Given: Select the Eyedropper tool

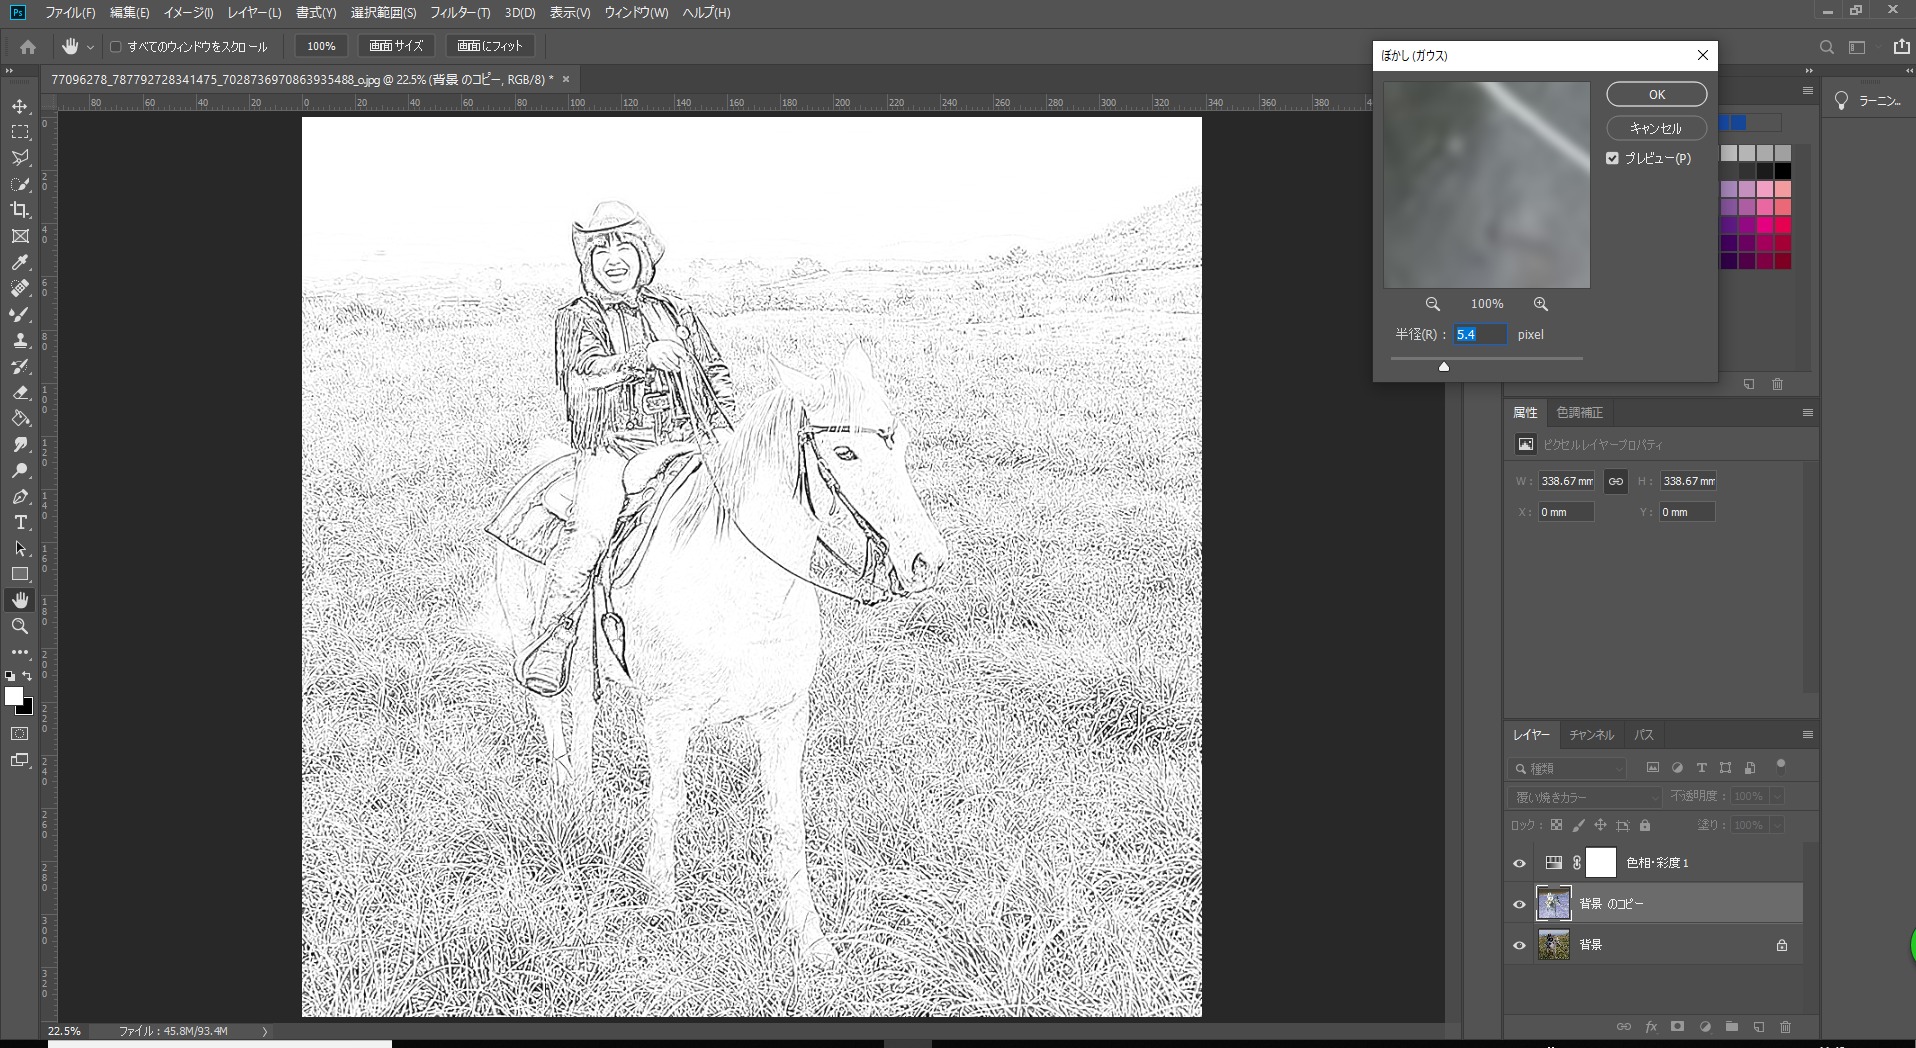Looking at the screenshot, I should 20,262.
